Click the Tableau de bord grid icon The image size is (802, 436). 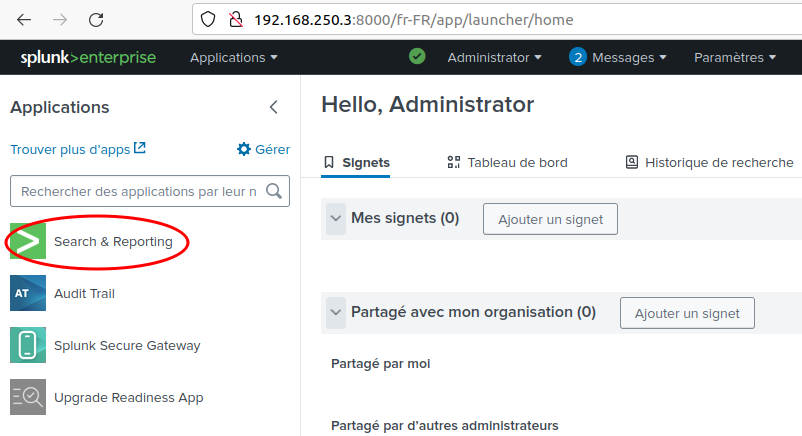coord(454,162)
